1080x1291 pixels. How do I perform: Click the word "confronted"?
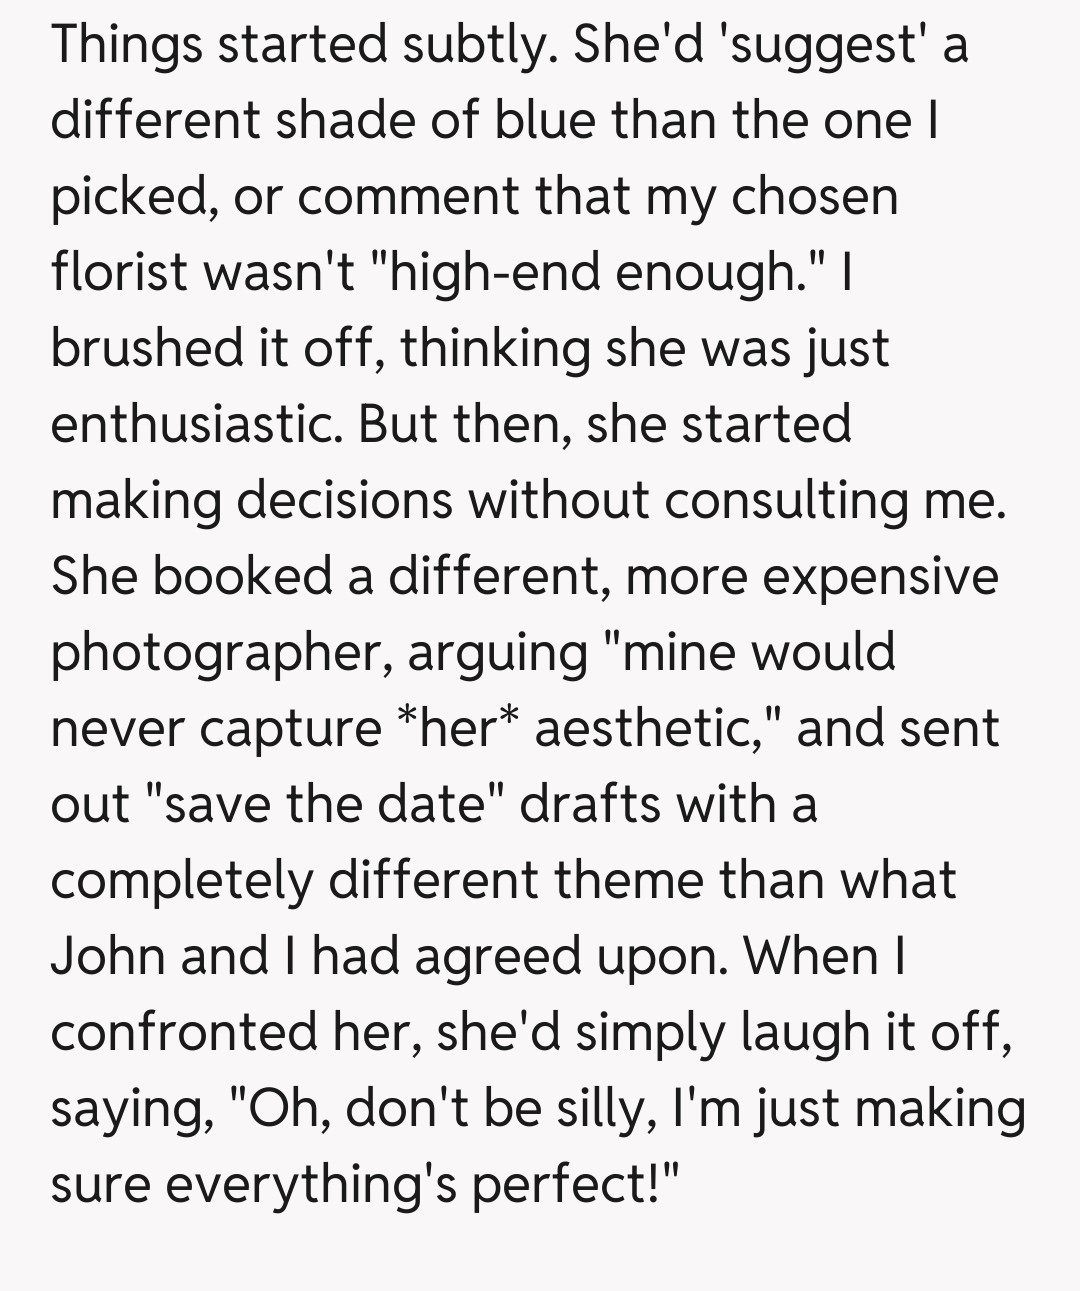(185, 1033)
